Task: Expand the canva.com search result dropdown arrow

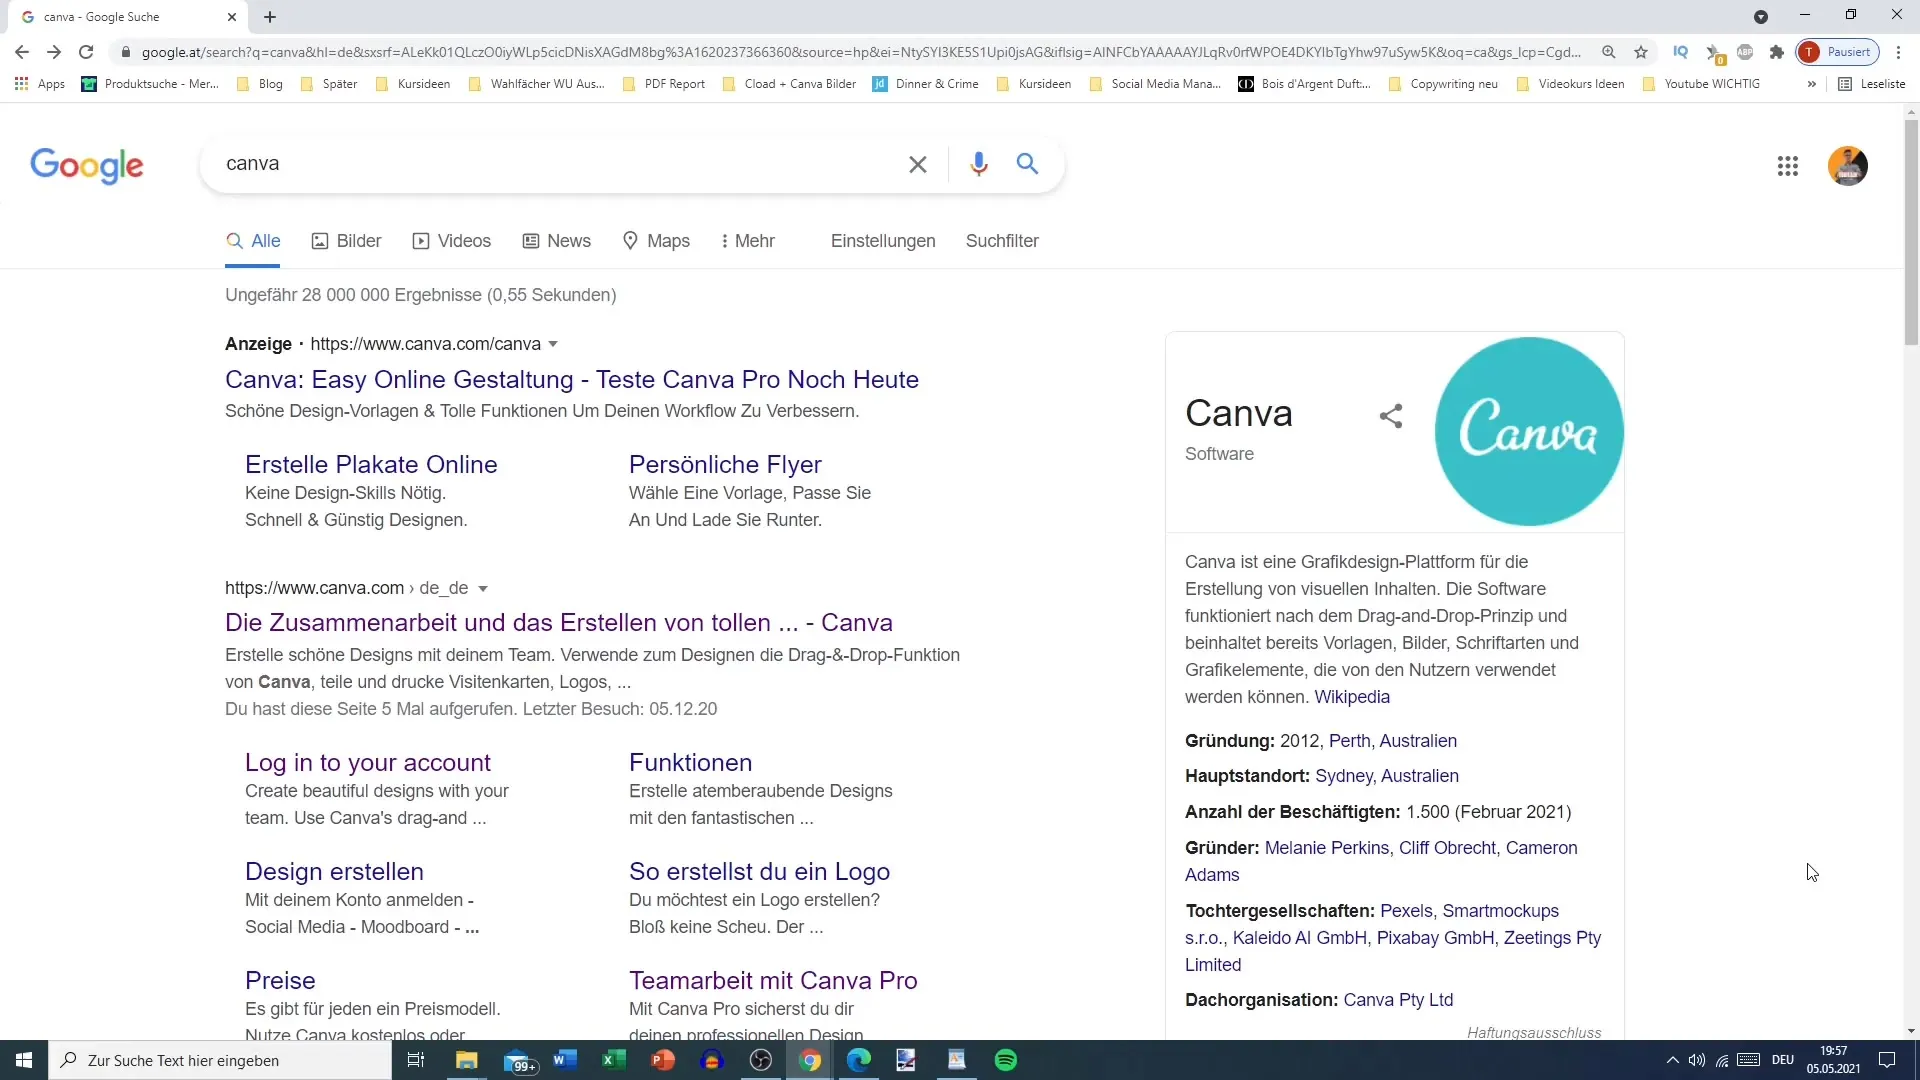Action: [481, 588]
